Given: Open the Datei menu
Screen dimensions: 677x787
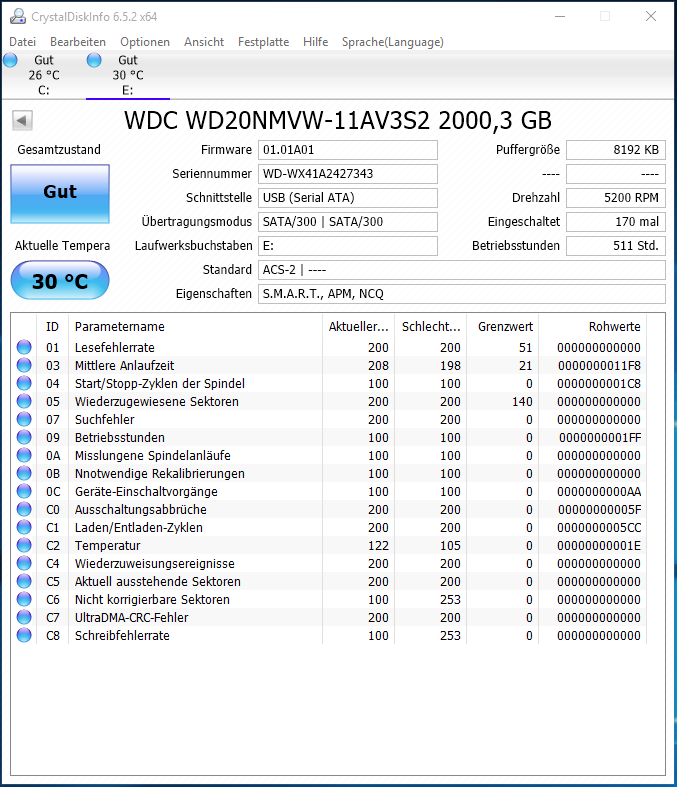Looking at the screenshot, I should pos(23,42).
